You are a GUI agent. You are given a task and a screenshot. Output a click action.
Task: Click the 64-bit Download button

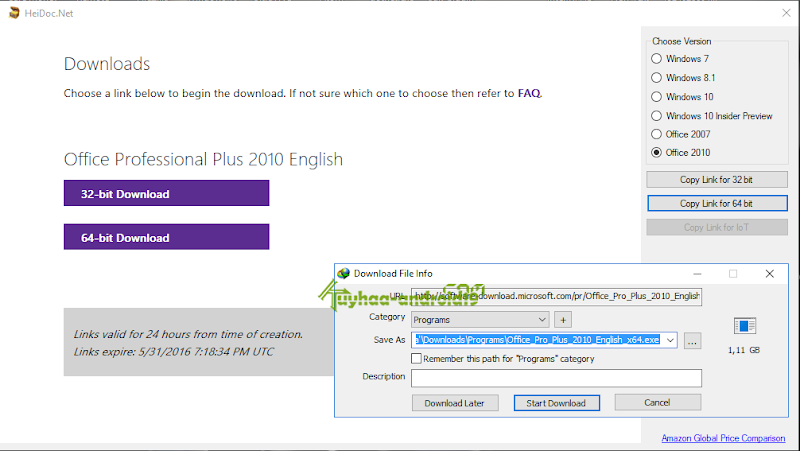(x=166, y=237)
